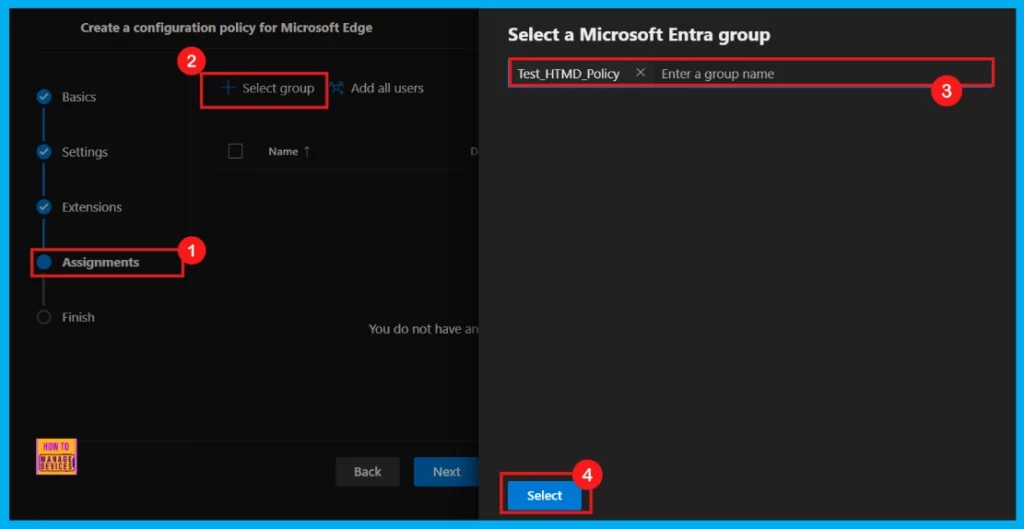Click the Test_HTMD_Policy group tag
Image resolution: width=1024 pixels, height=529 pixels.
[x=568, y=74]
